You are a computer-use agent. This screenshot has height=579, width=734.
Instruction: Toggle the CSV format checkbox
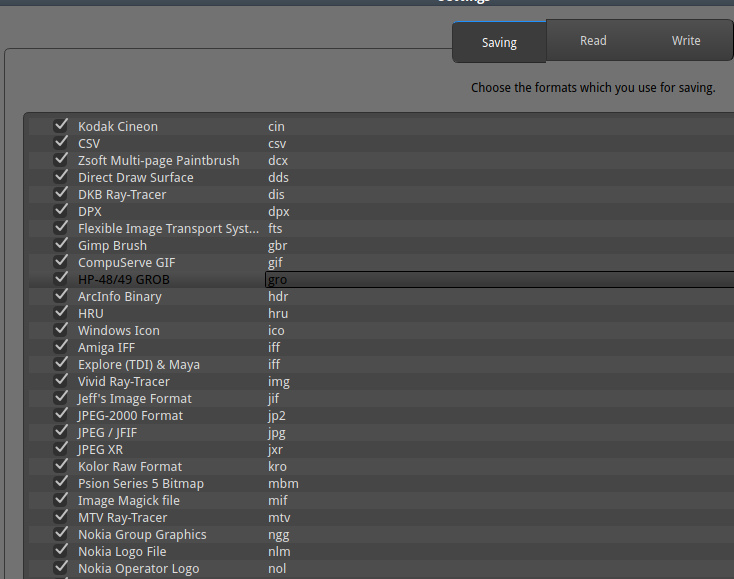[x=61, y=142]
